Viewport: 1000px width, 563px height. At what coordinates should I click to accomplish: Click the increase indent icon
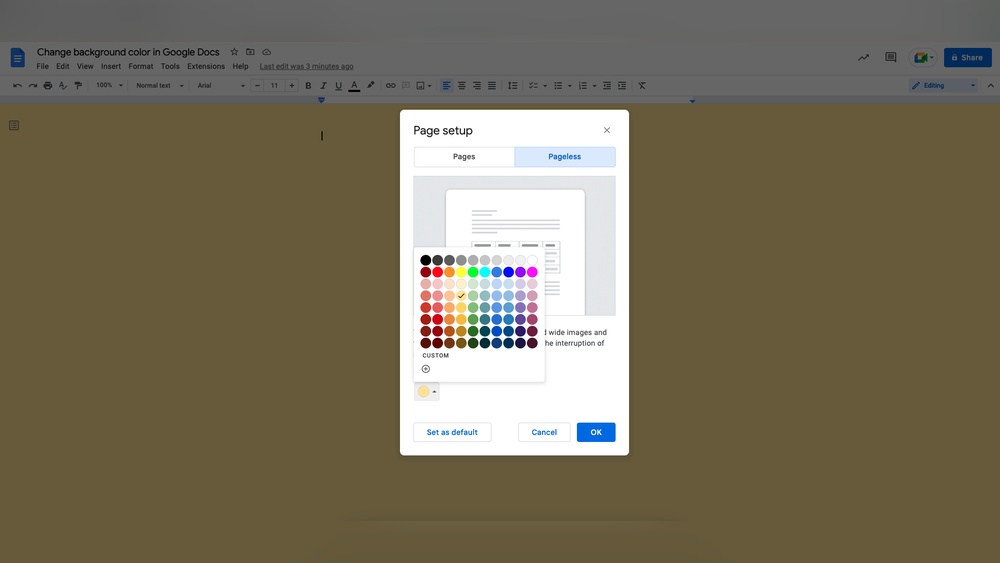click(622, 85)
